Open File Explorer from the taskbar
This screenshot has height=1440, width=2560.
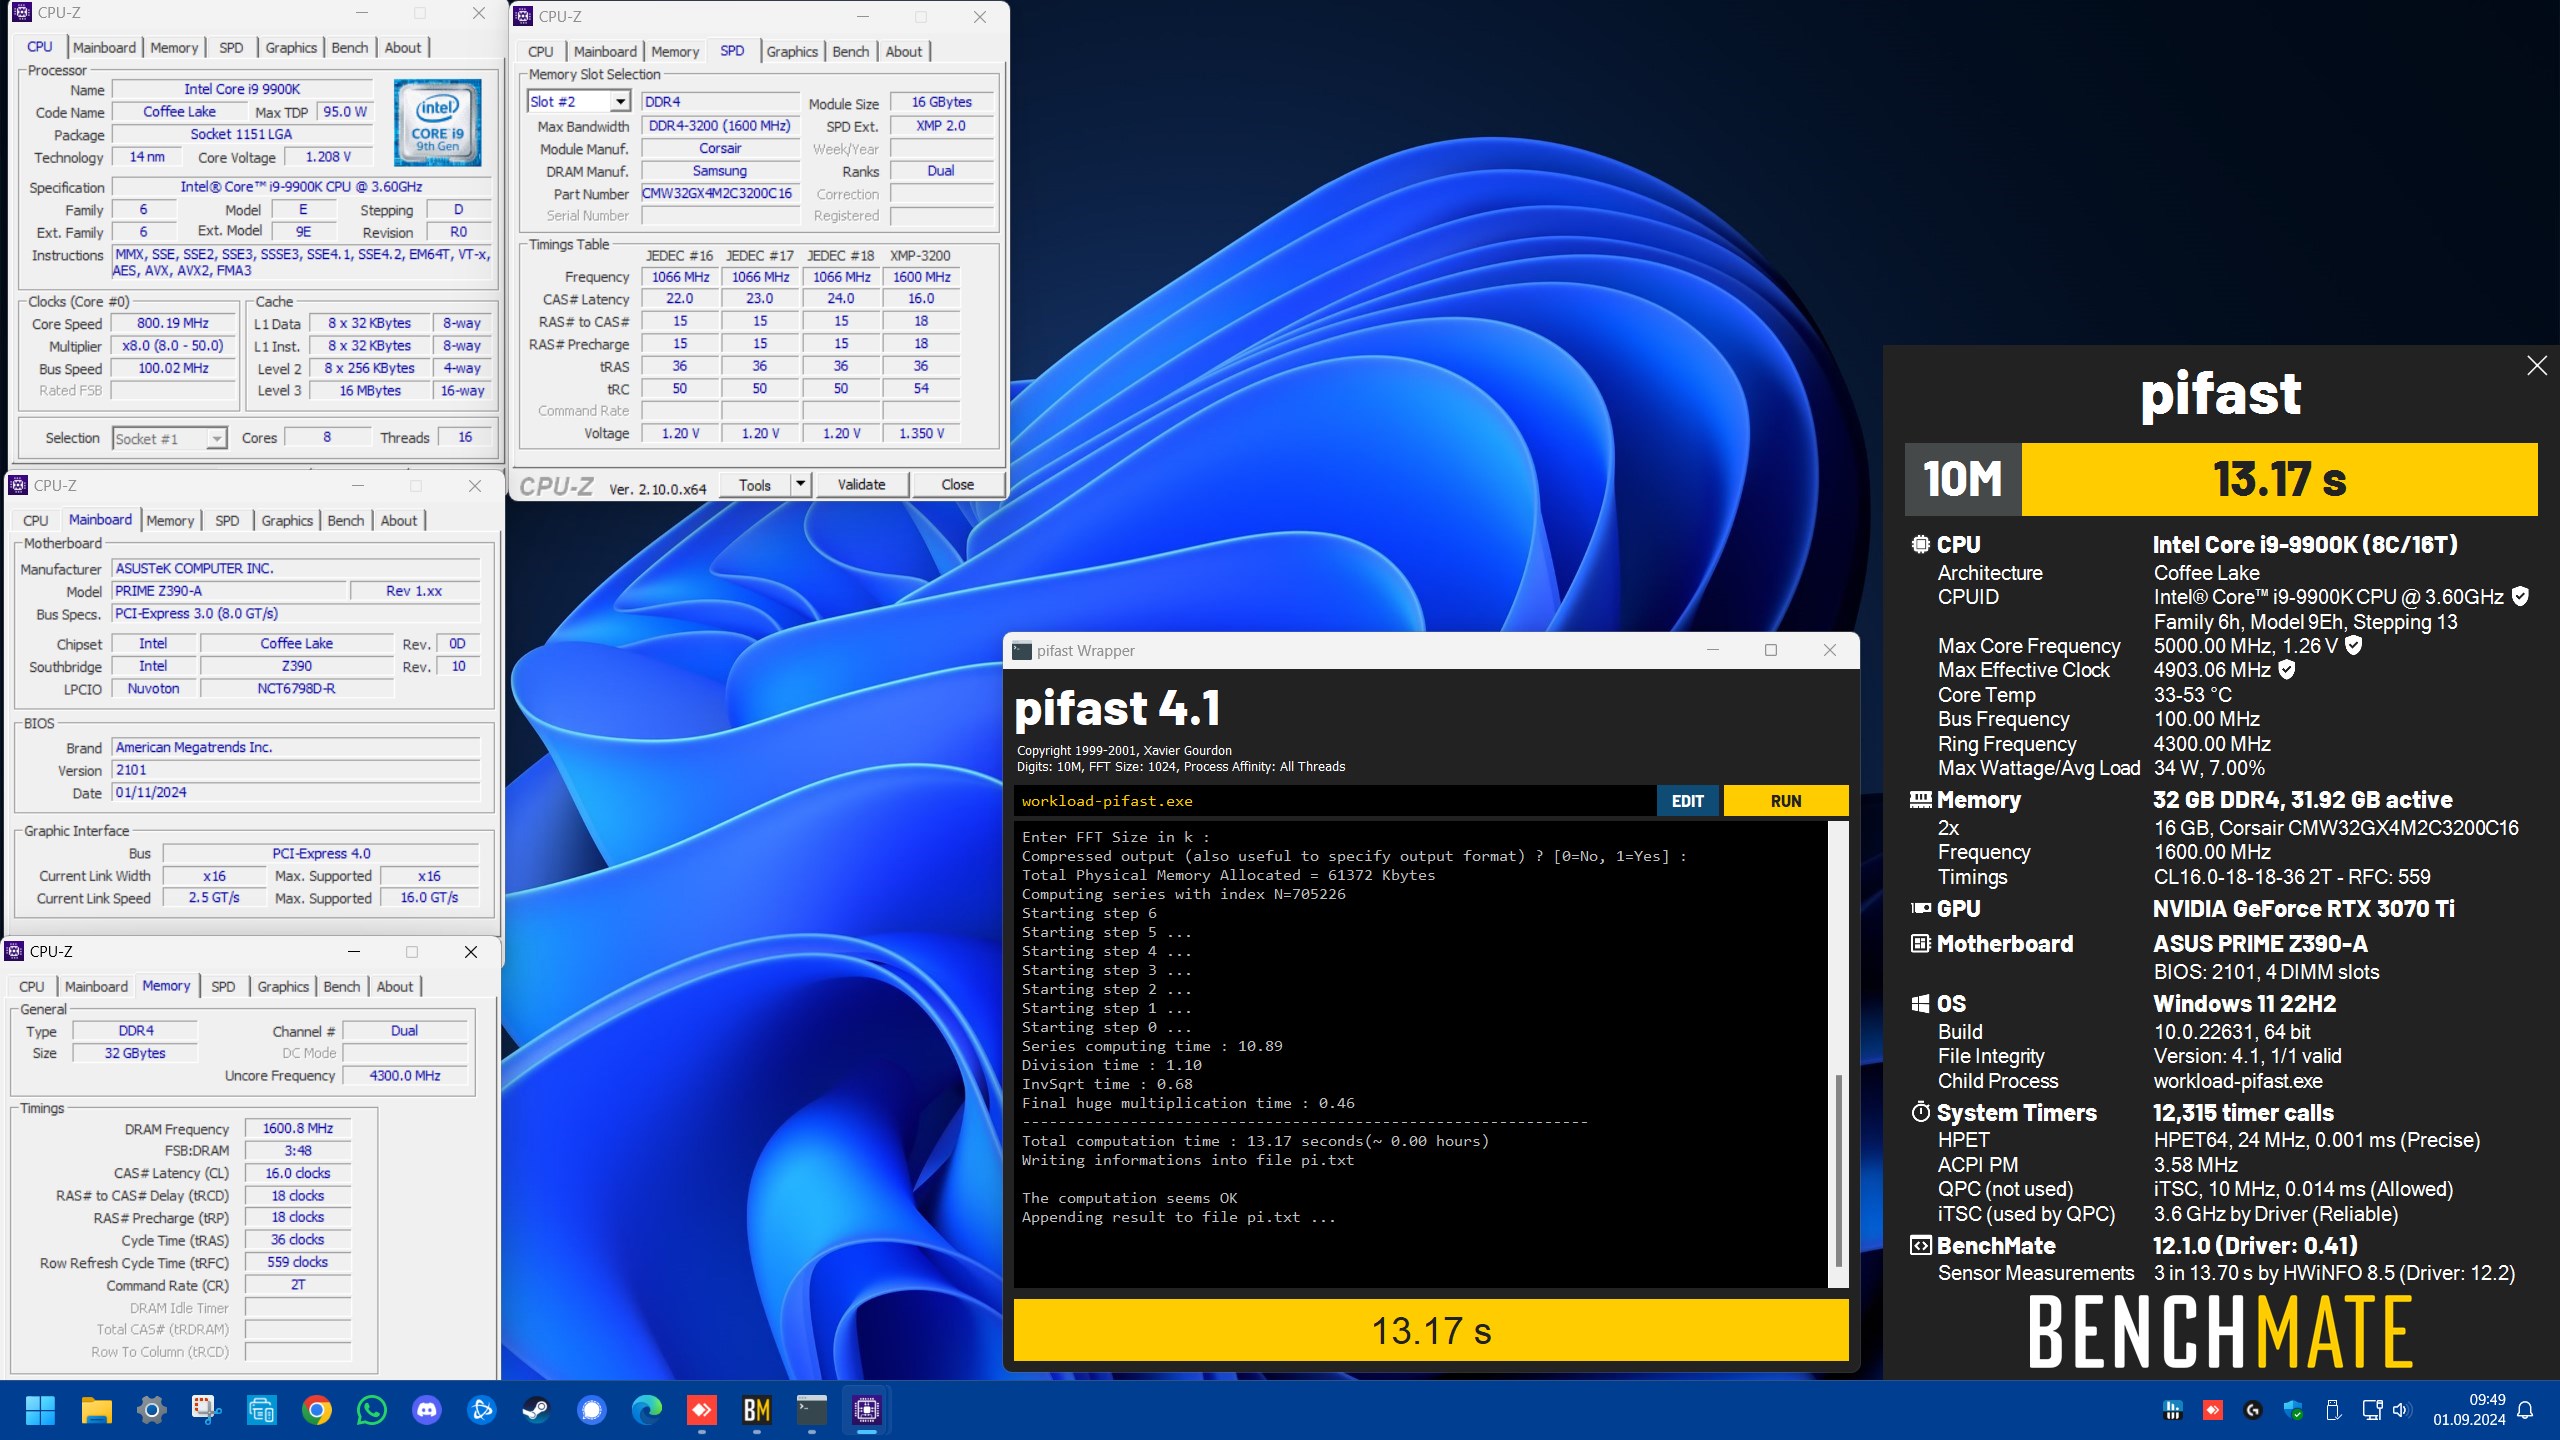tap(97, 1410)
